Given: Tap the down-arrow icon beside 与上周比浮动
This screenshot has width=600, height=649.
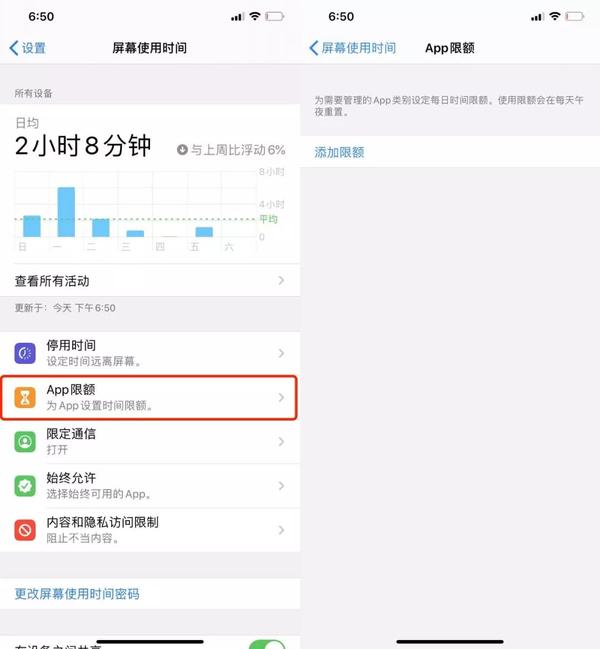Looking at the screenshot, I should point(182,150).
